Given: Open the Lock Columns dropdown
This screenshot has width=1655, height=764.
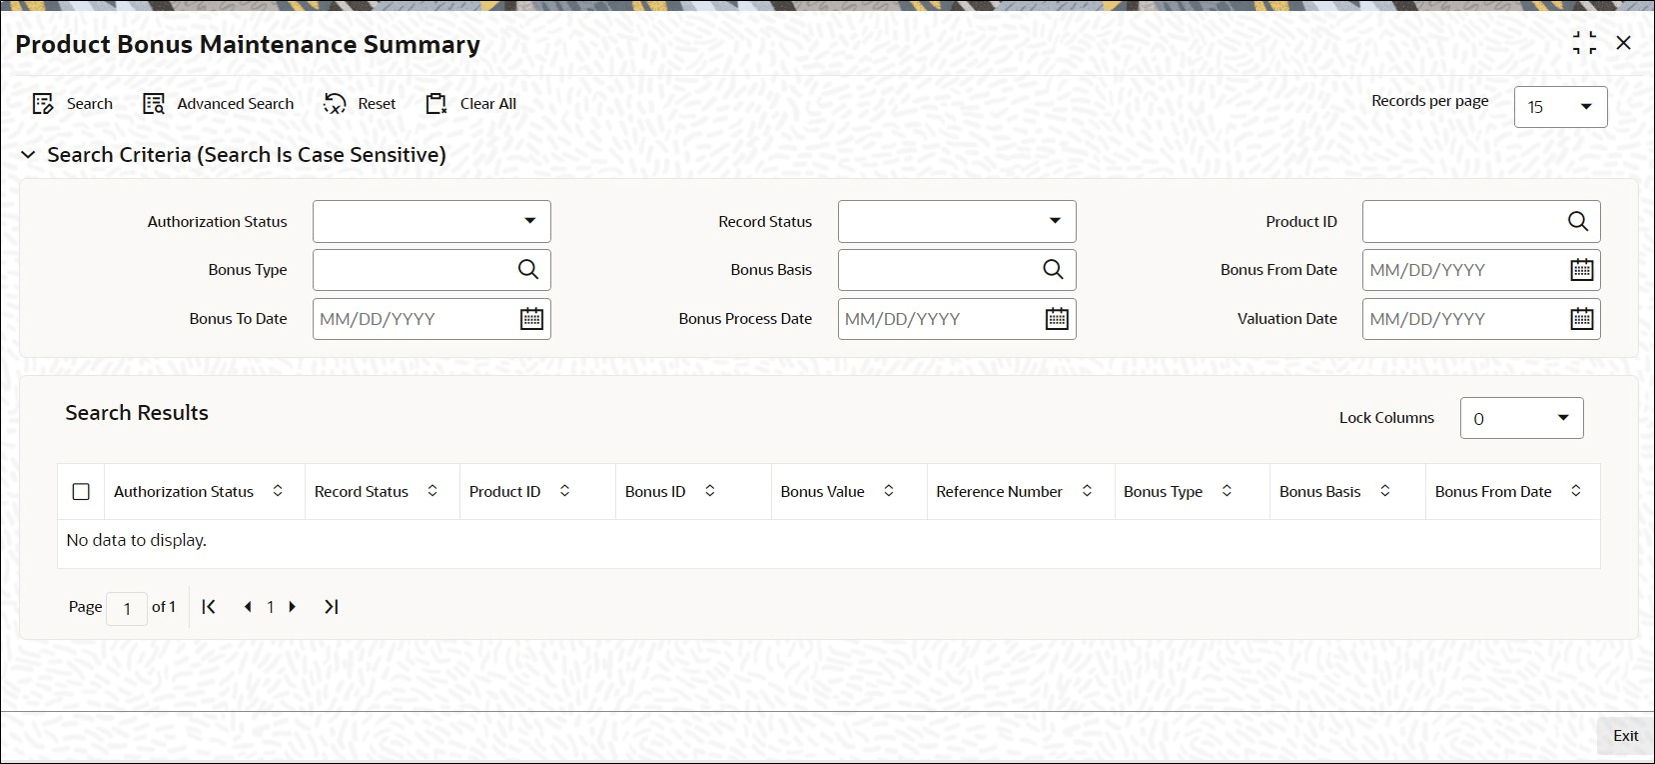Looking at the screenshot, I should (1521, 418).
